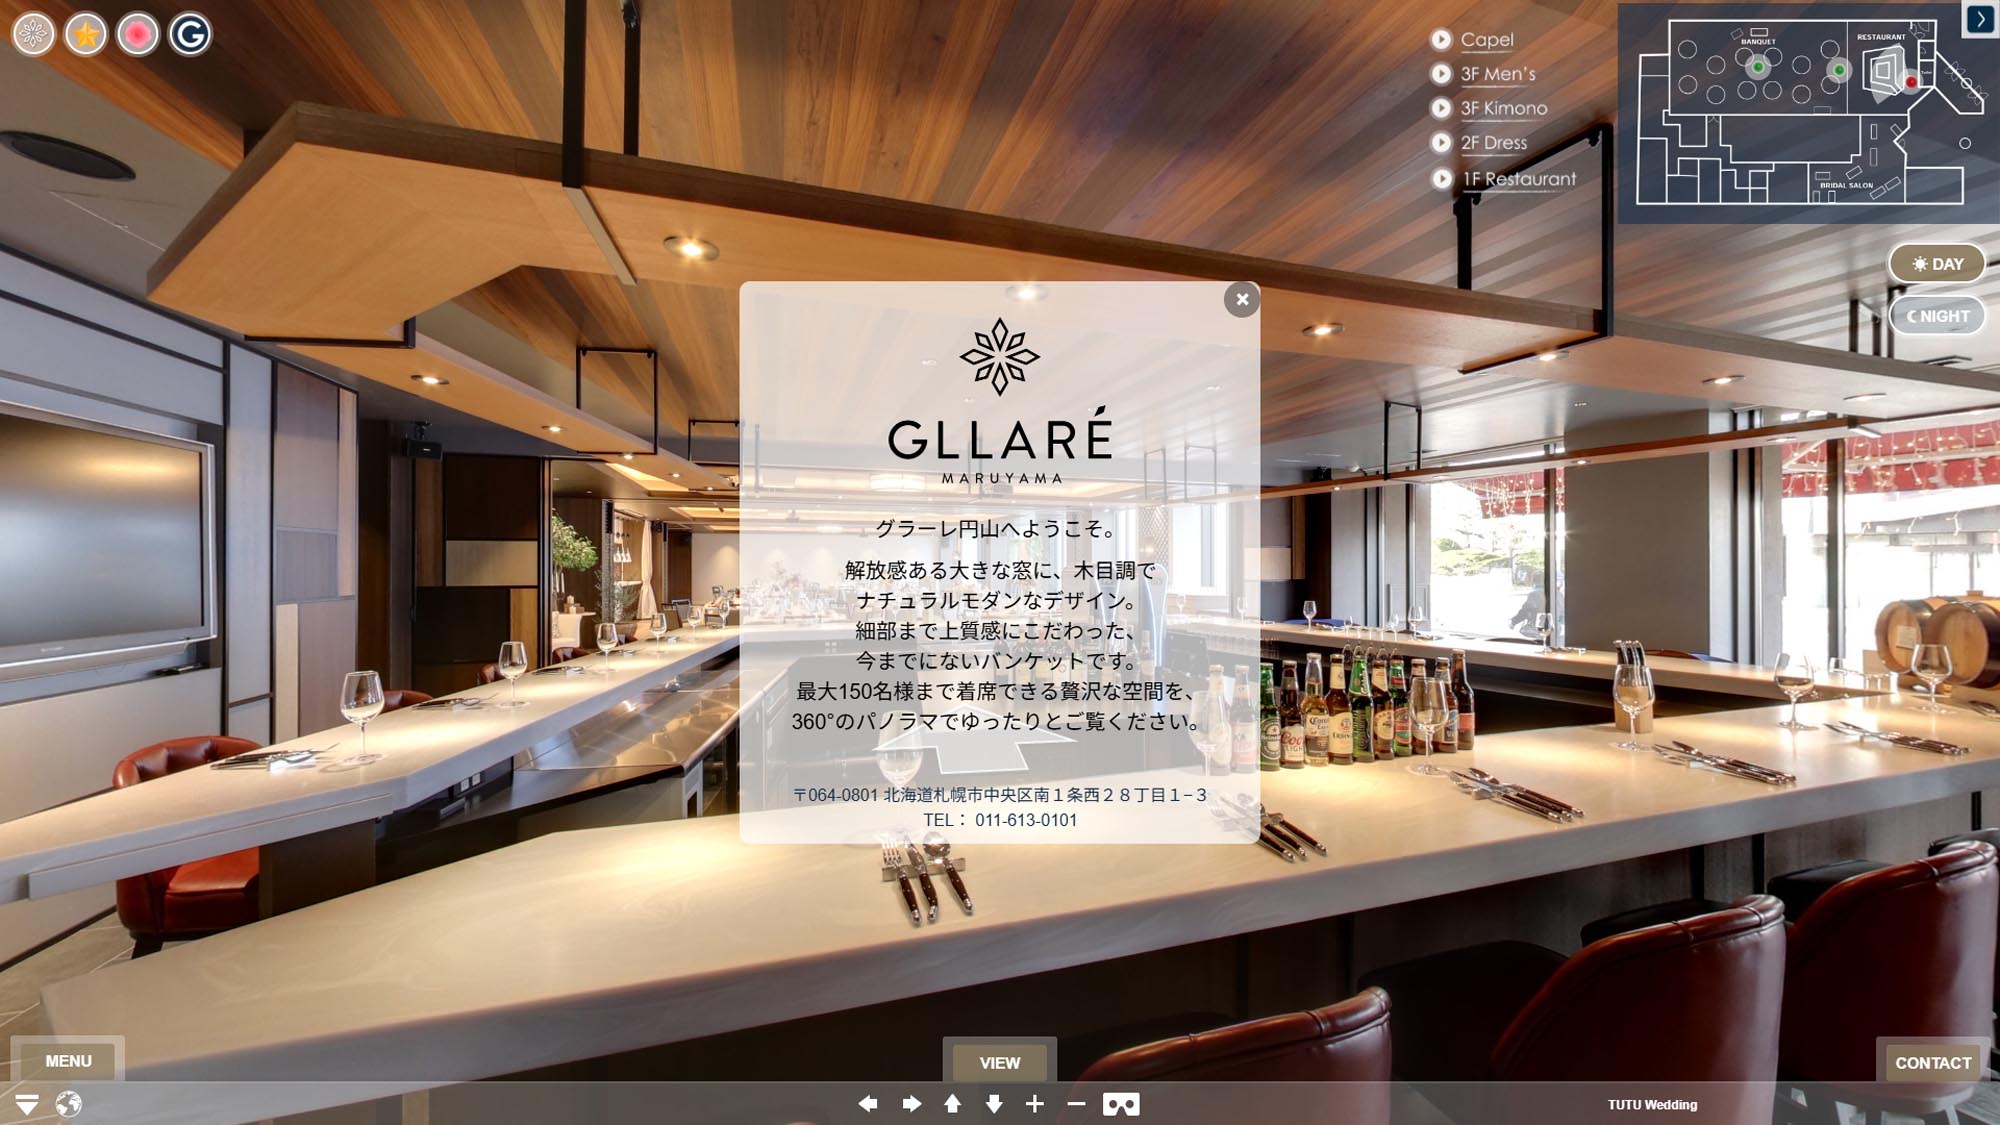Zoom out with the minus icon
Image resolution: width=2000 pixels, height=1125 pixels.
[x=1076, y=1104]
